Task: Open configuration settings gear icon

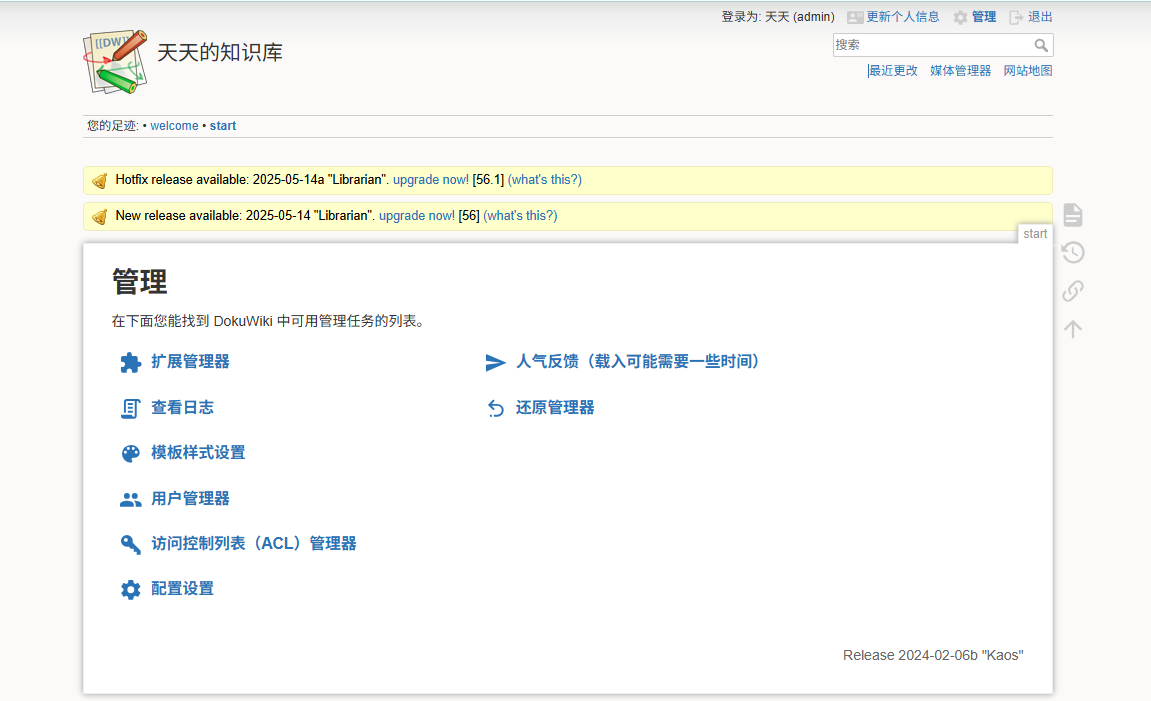Action: click(x=131, y=589)
